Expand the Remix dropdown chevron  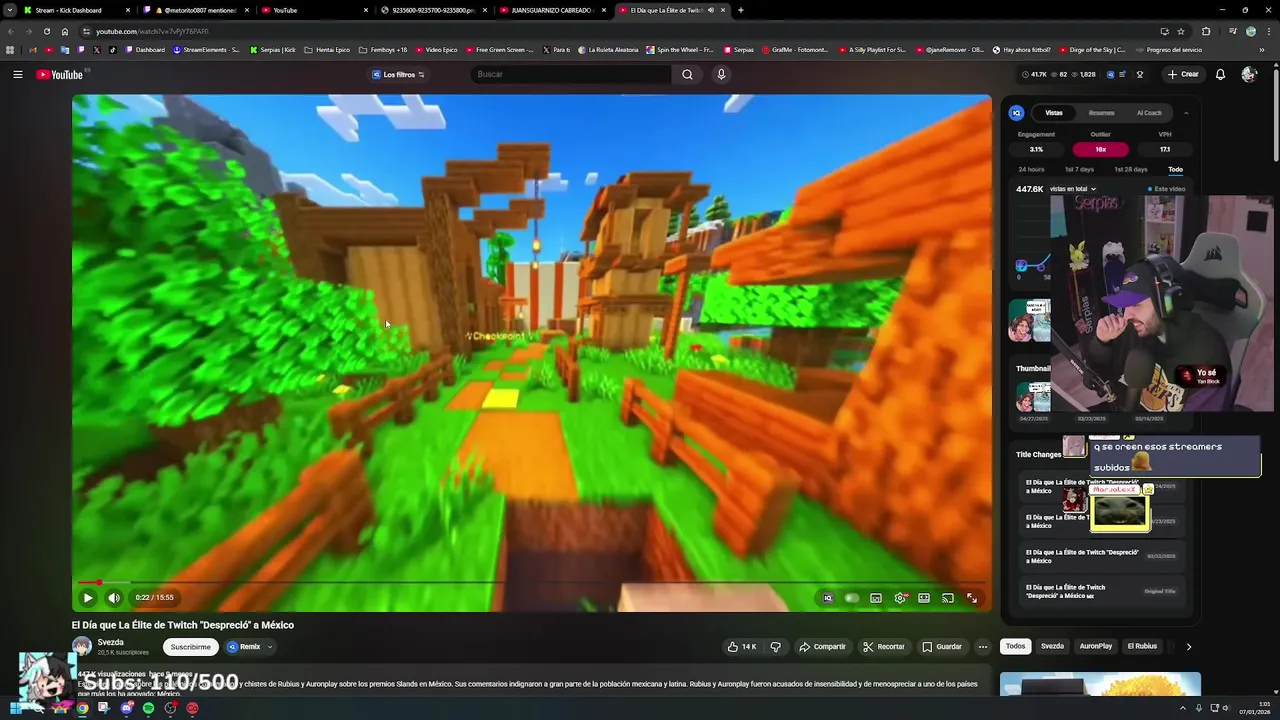[x=269, y=647]
